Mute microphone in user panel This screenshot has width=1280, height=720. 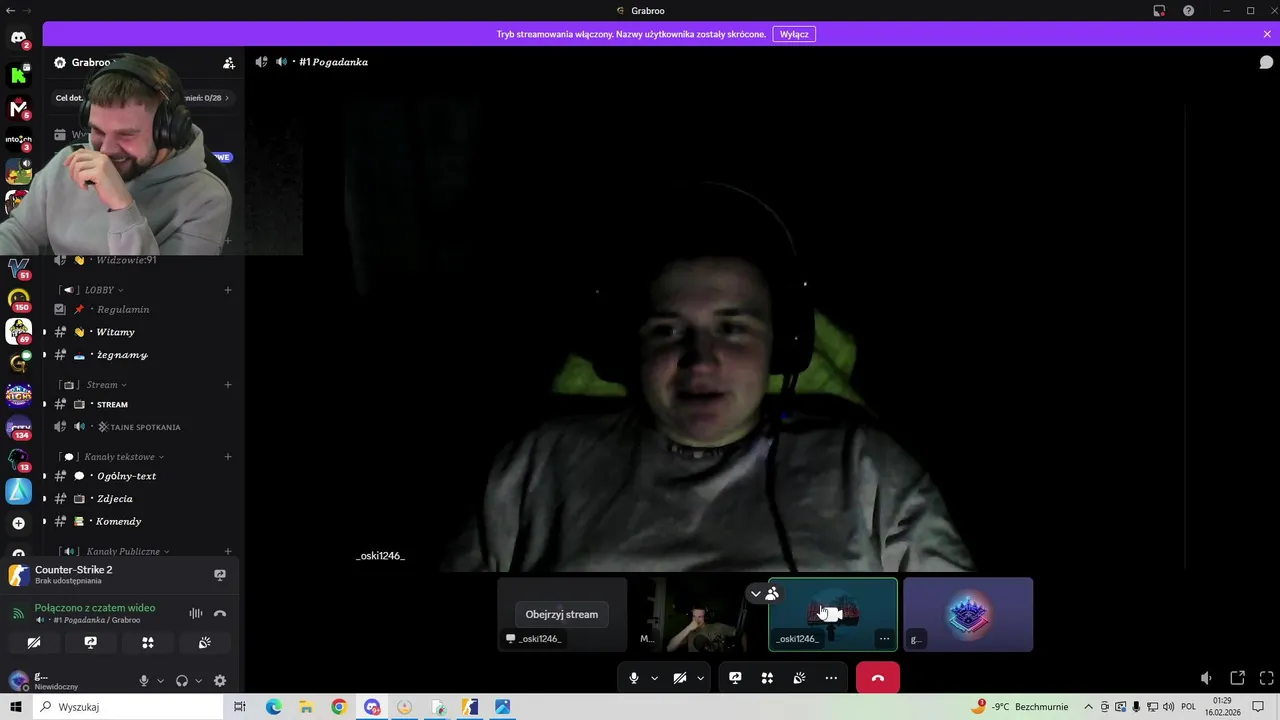[143, 681]
